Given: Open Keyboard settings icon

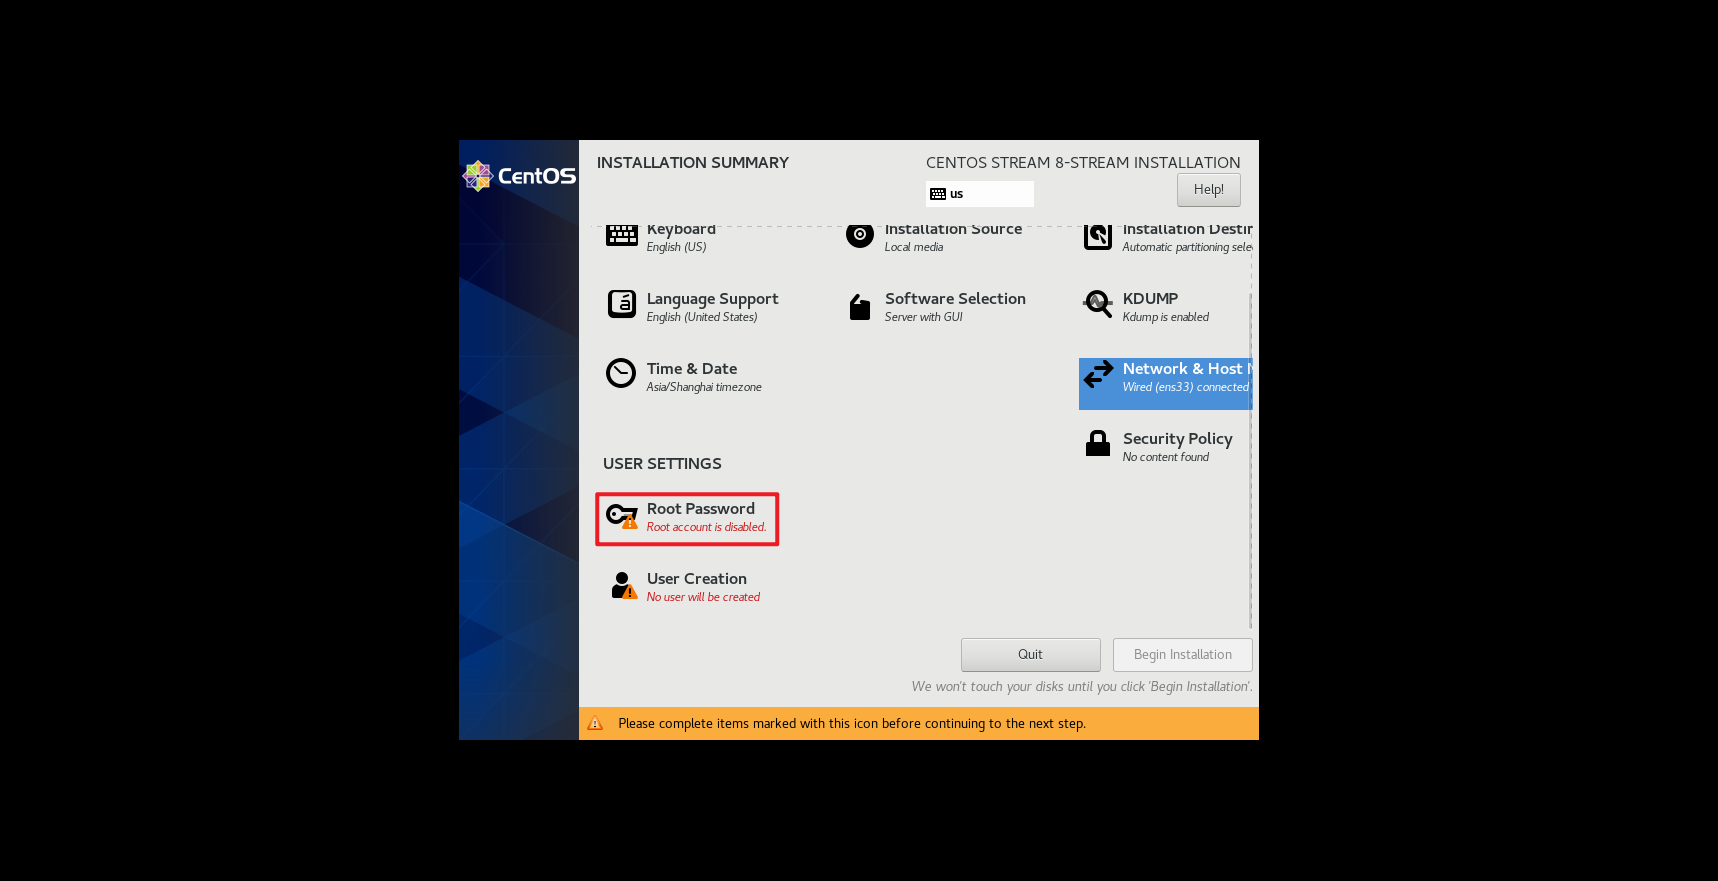Looking at the screenshot, I should click(x=621, y=236).
